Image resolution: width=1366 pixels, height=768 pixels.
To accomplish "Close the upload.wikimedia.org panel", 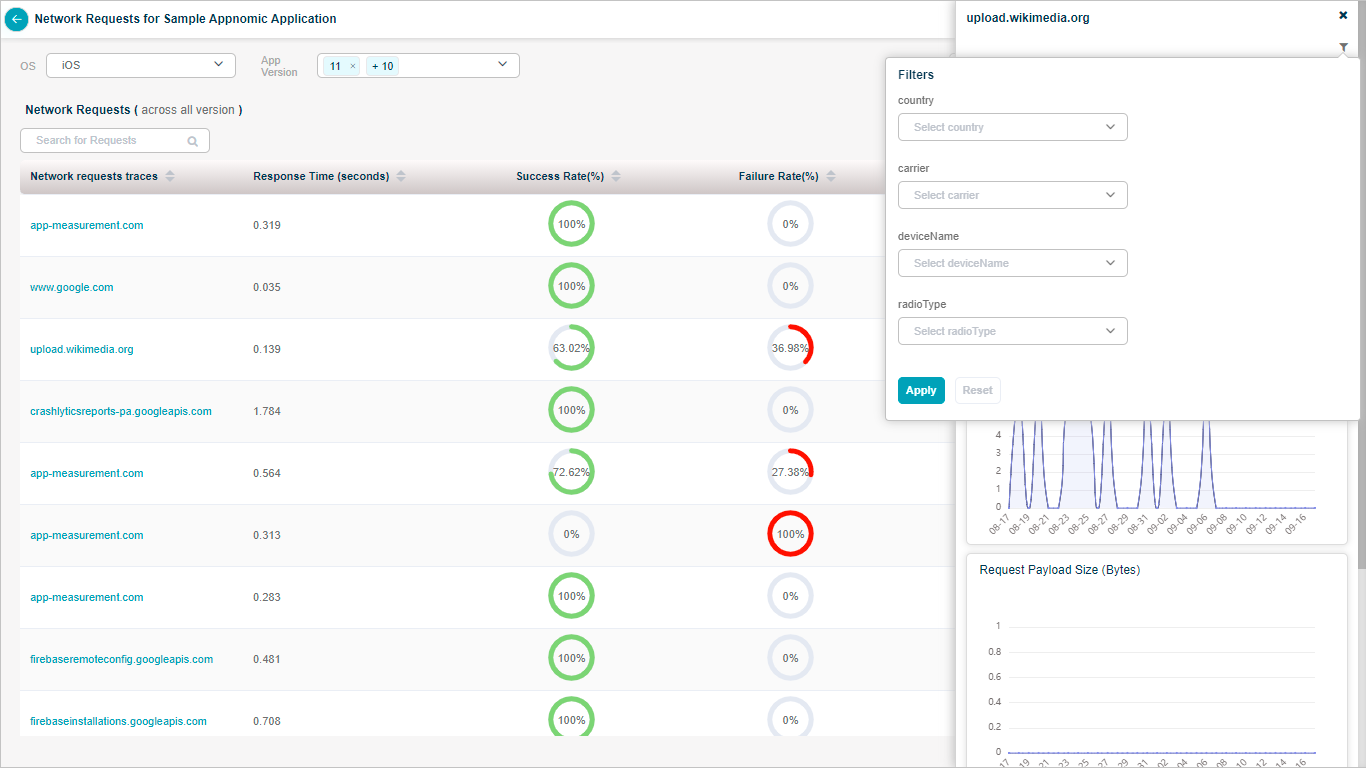I will 1343,15.
